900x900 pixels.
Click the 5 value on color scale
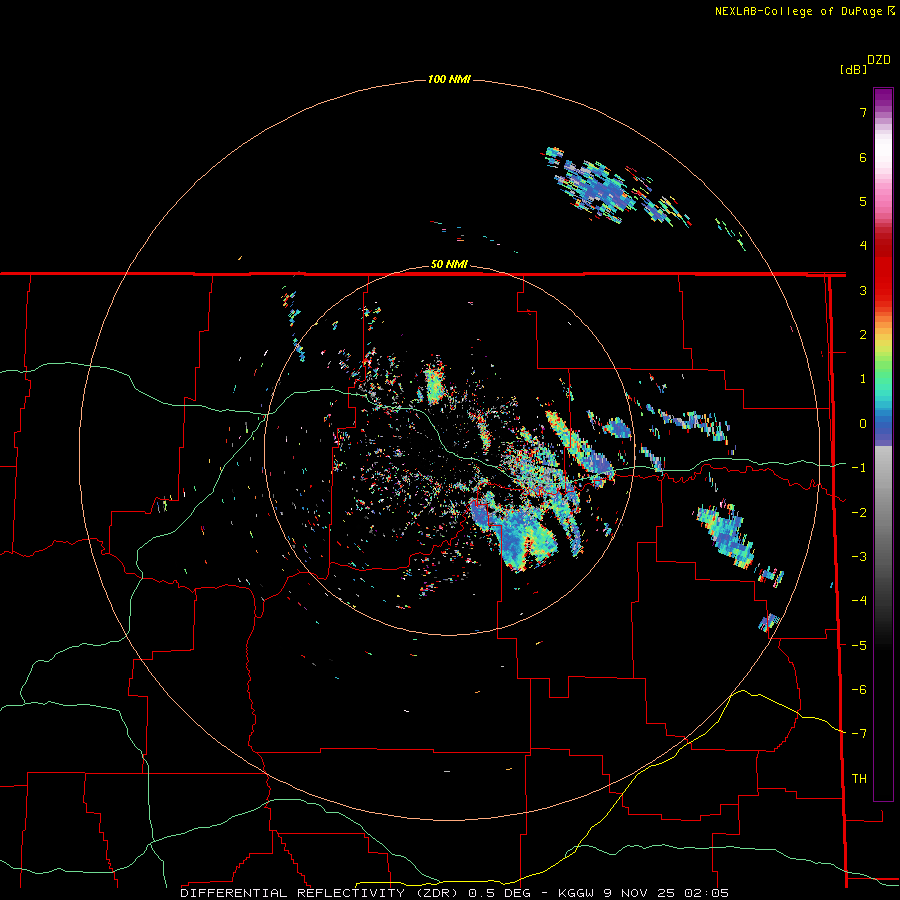[863, 201]
